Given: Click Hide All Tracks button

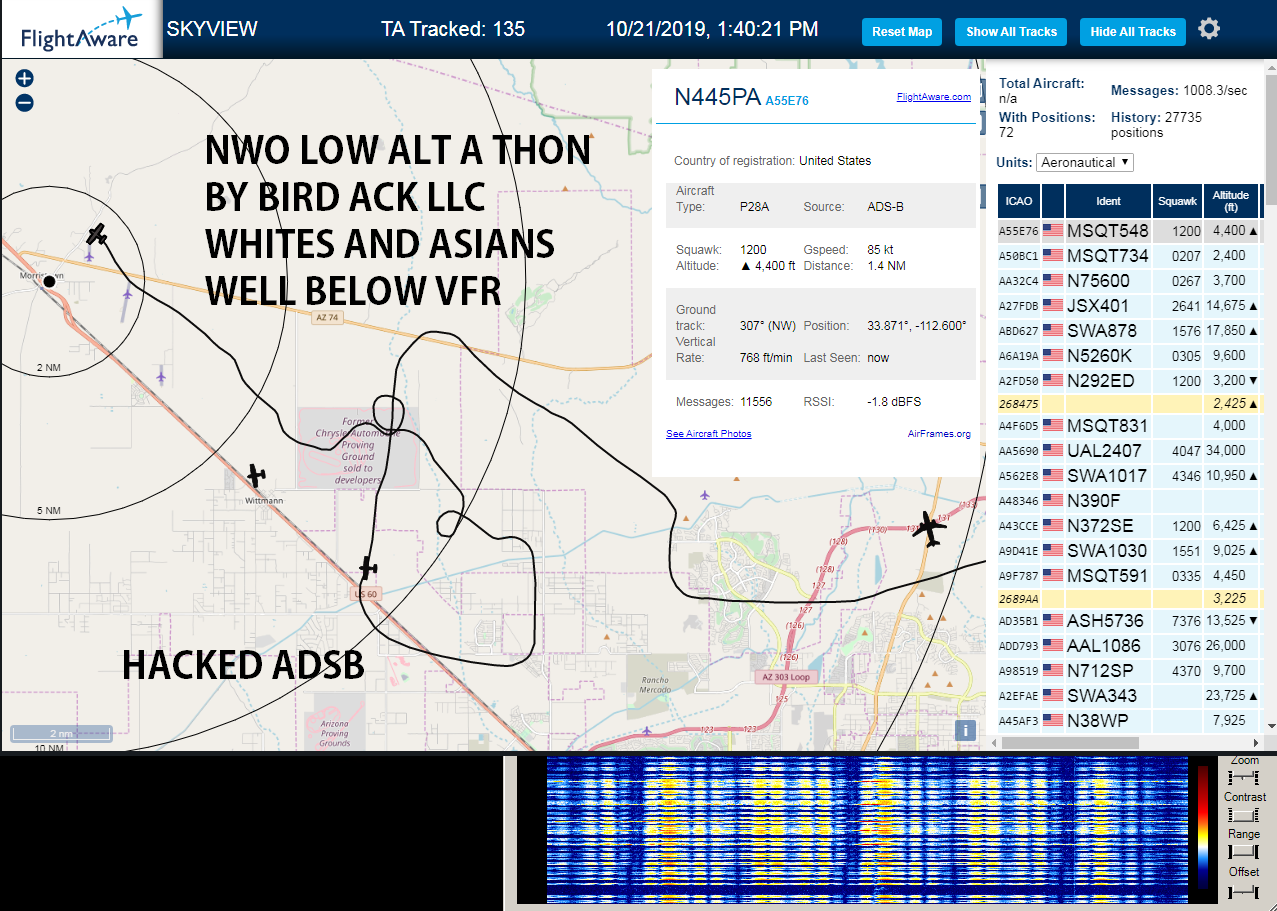Looking at the screenshot, I should point(1133,31).
